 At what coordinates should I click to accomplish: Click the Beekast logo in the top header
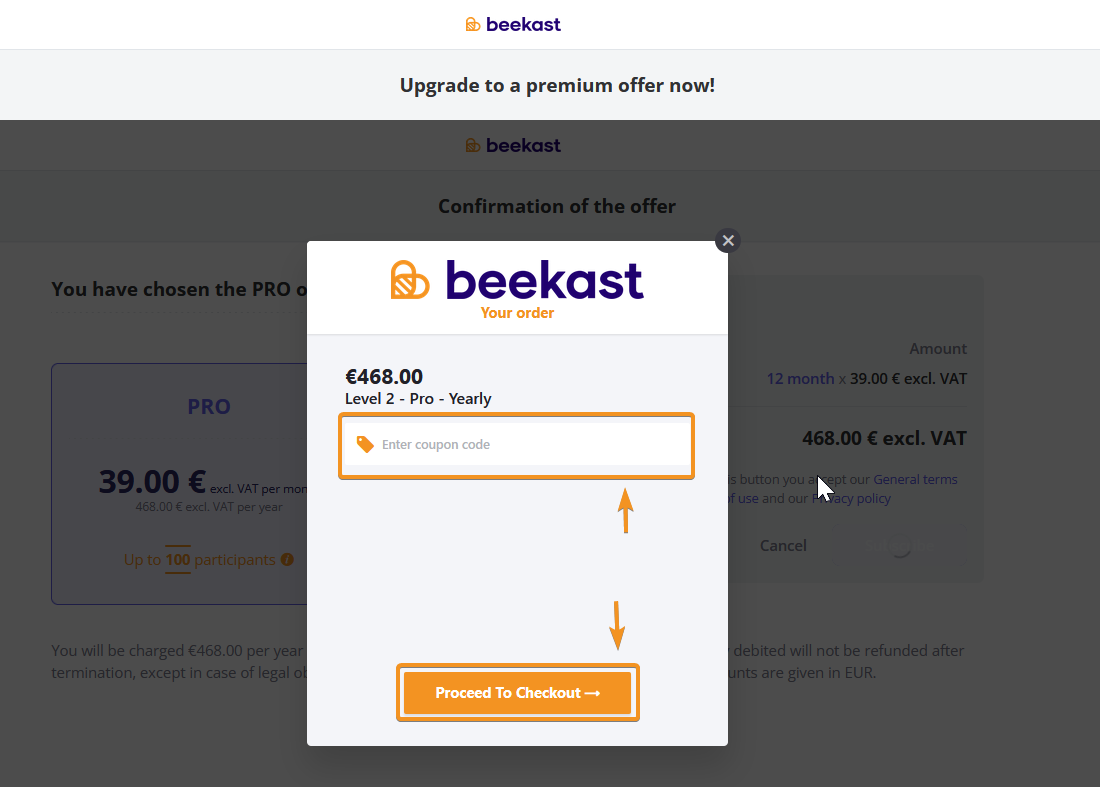[513, 24]
